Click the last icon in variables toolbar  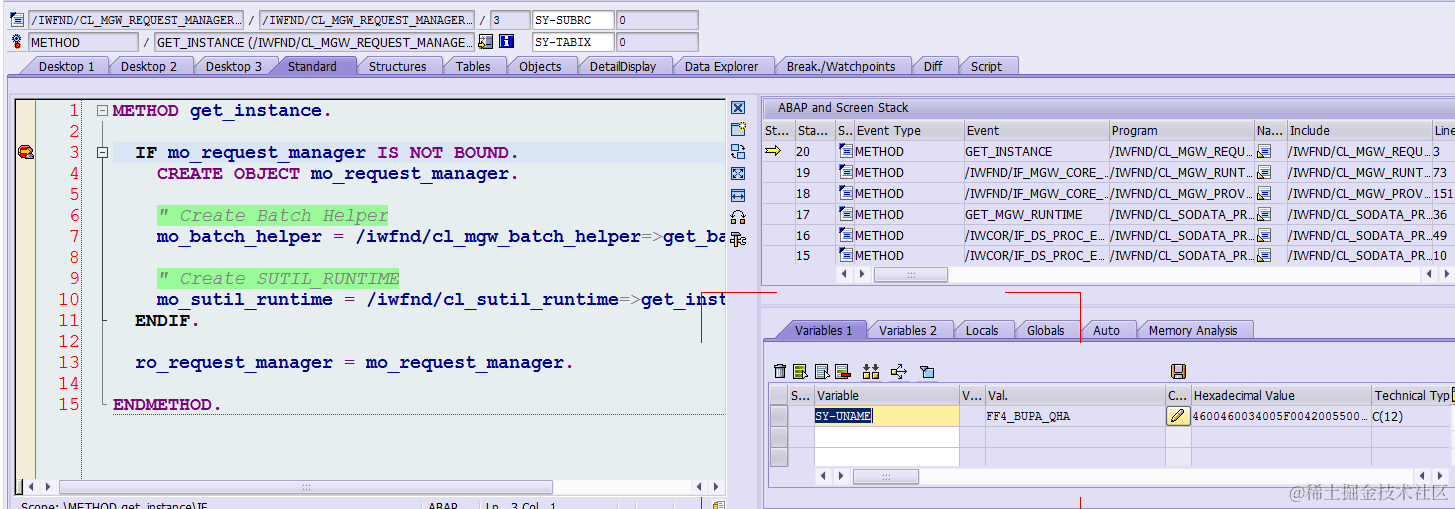[927, 371]
